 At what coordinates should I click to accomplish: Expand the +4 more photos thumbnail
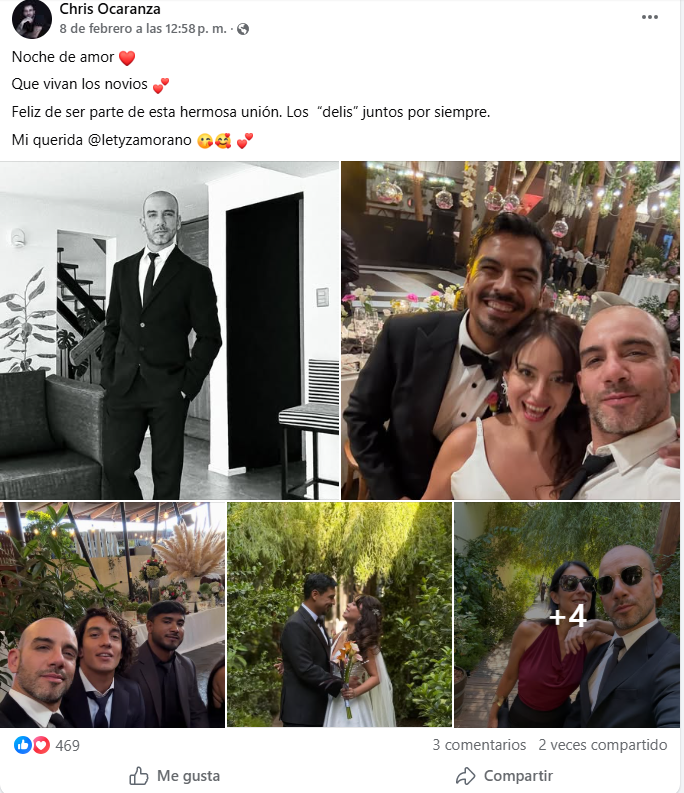point(567,614)
